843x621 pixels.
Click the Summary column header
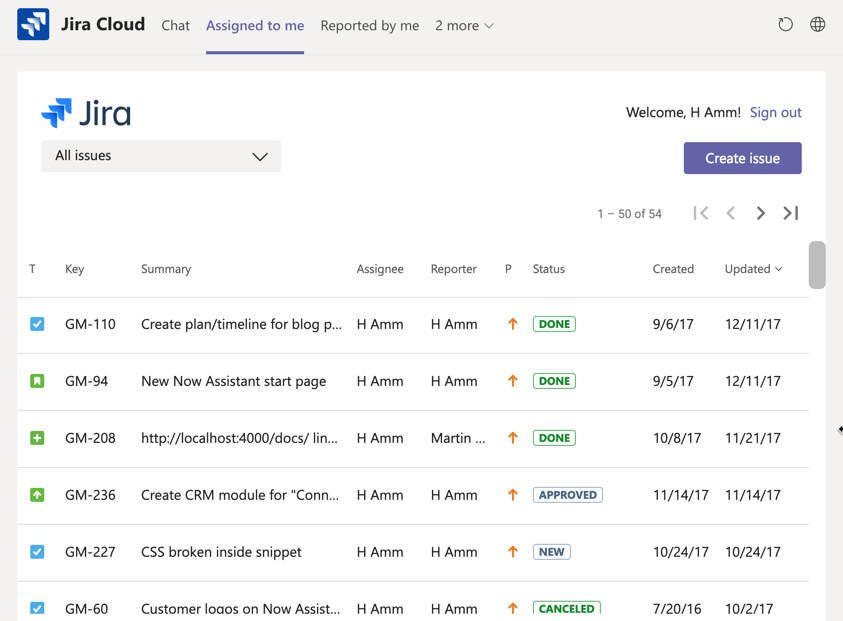pyautogui.click(x=166, y=269)
